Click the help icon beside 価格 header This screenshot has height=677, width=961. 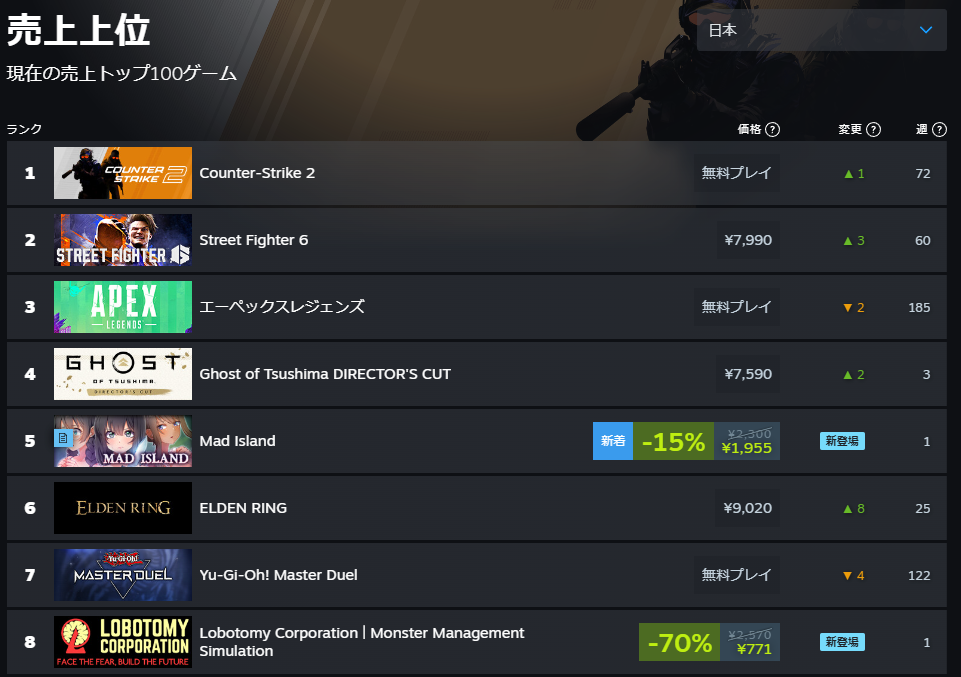point(773,129)
